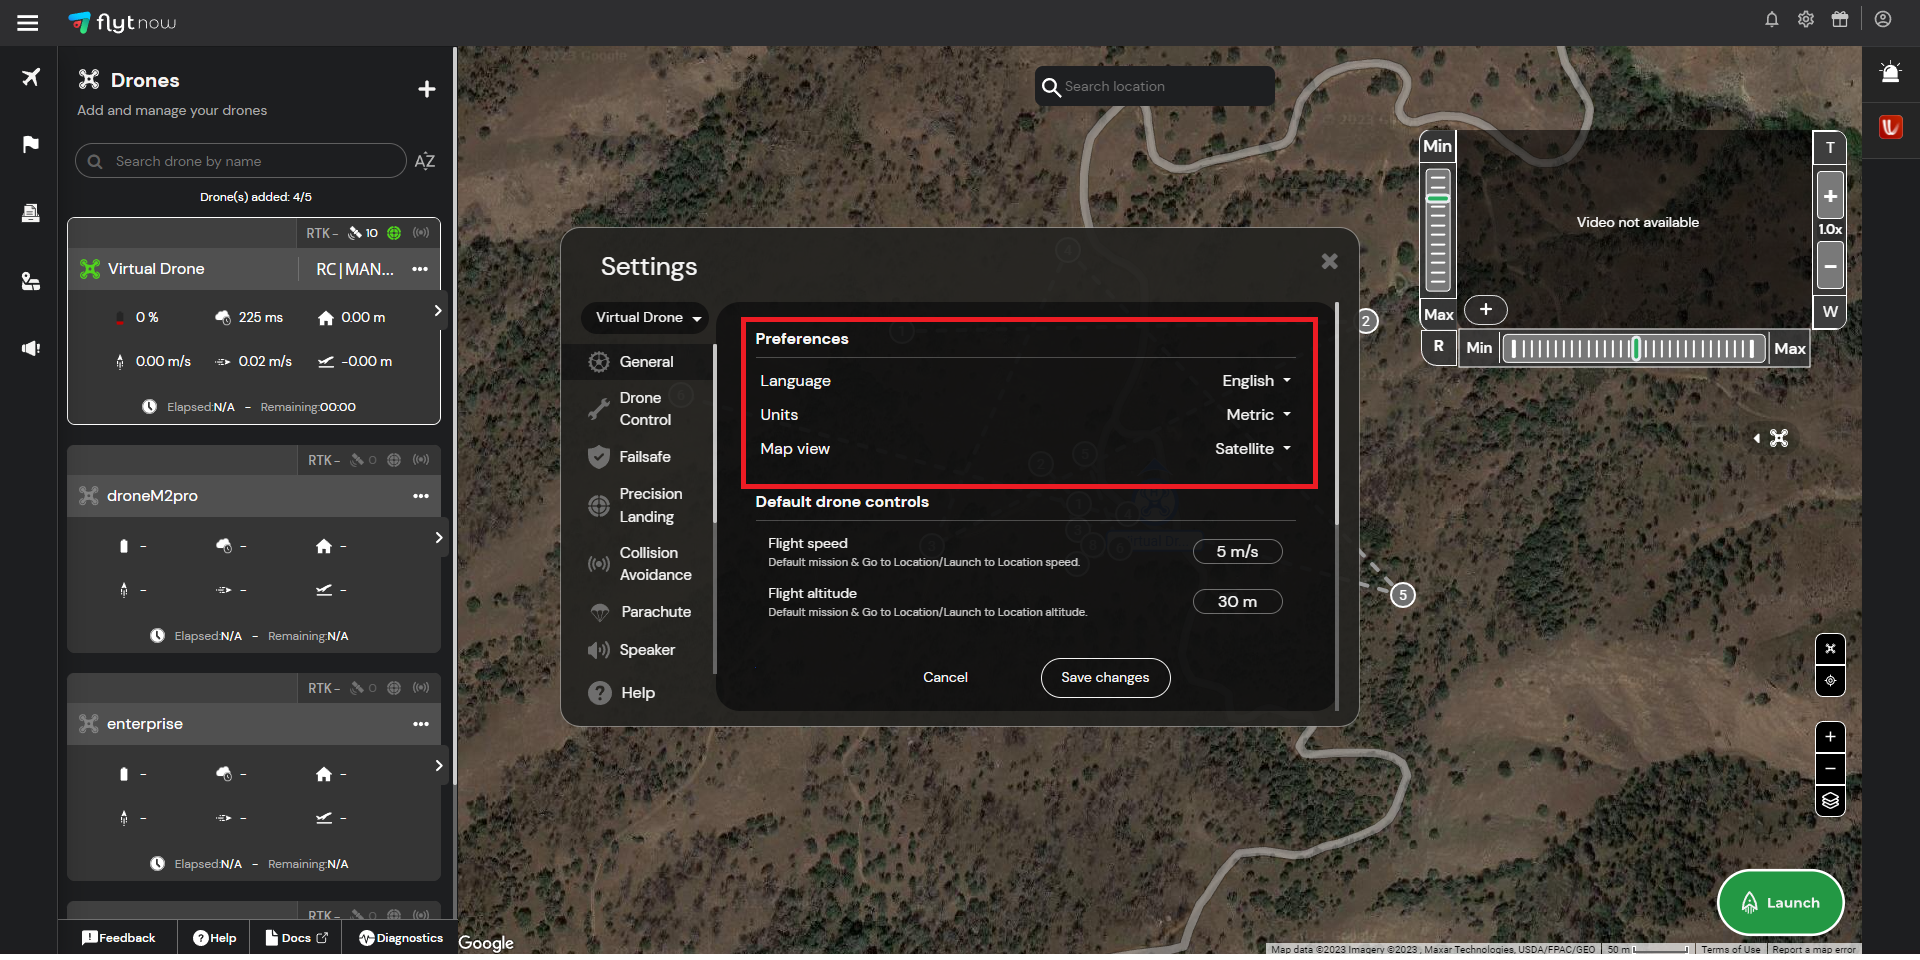Click the alarm siren icon
The width and height of the screenshot is (1920, 960).
pyautogui.click(x=1889, y=73)
